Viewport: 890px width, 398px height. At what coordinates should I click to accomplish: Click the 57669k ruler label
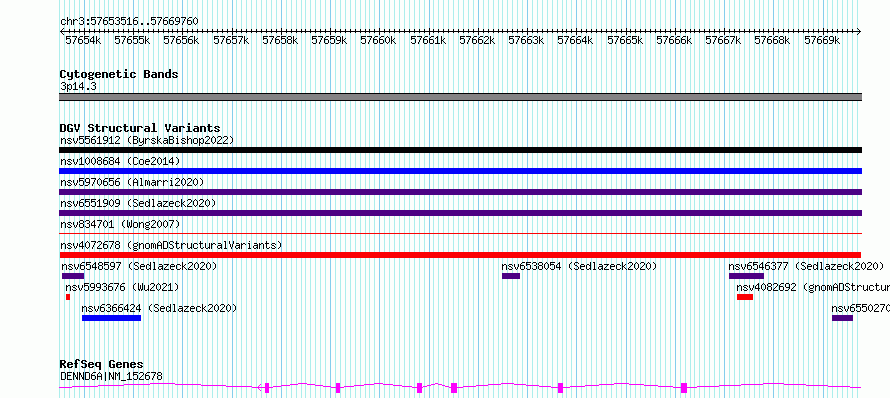point(822,40)
